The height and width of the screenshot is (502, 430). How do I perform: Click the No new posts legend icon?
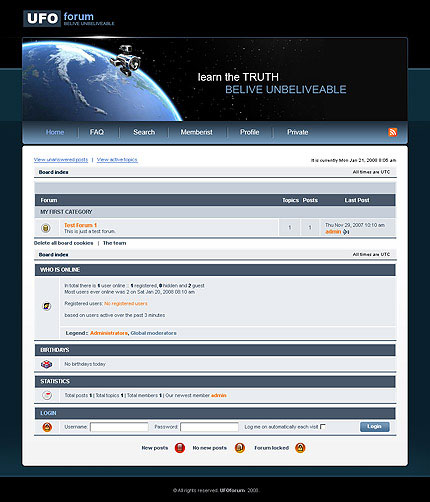tap(240, 448)
